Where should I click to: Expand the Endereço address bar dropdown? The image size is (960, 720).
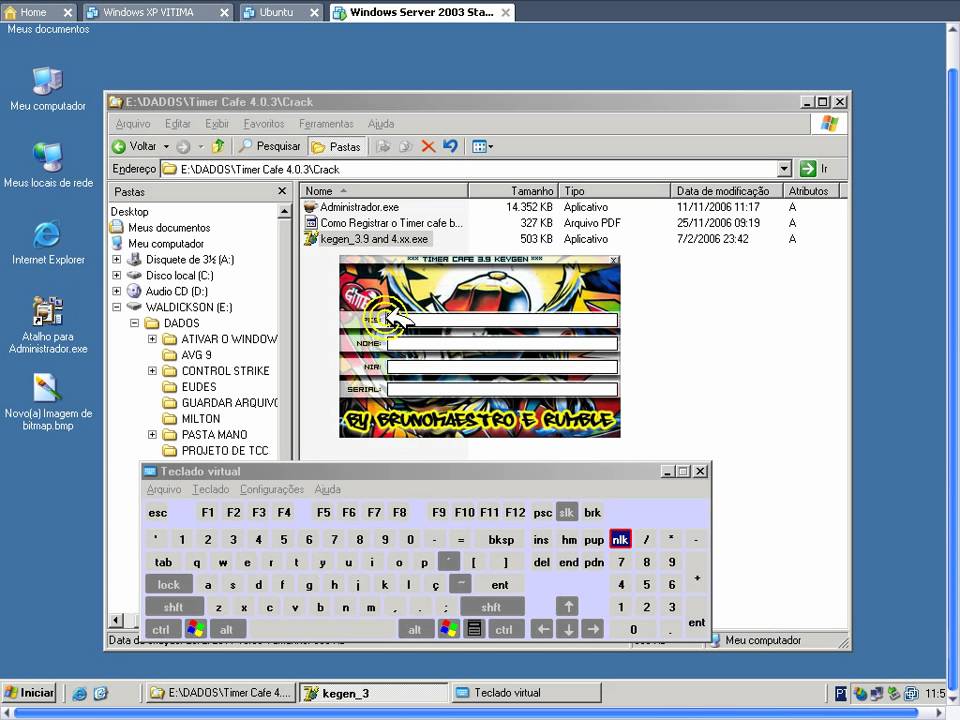(x=784, y=168)
